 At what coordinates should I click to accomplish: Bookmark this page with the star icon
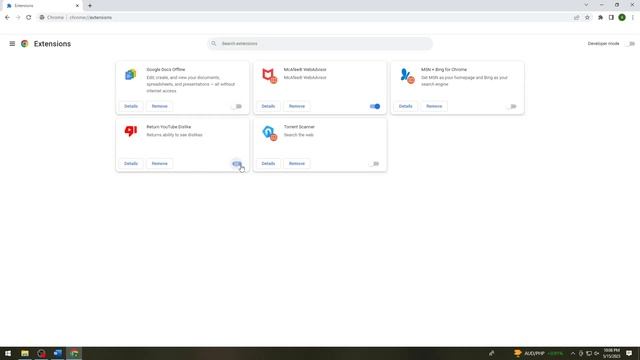coord(587,18)
